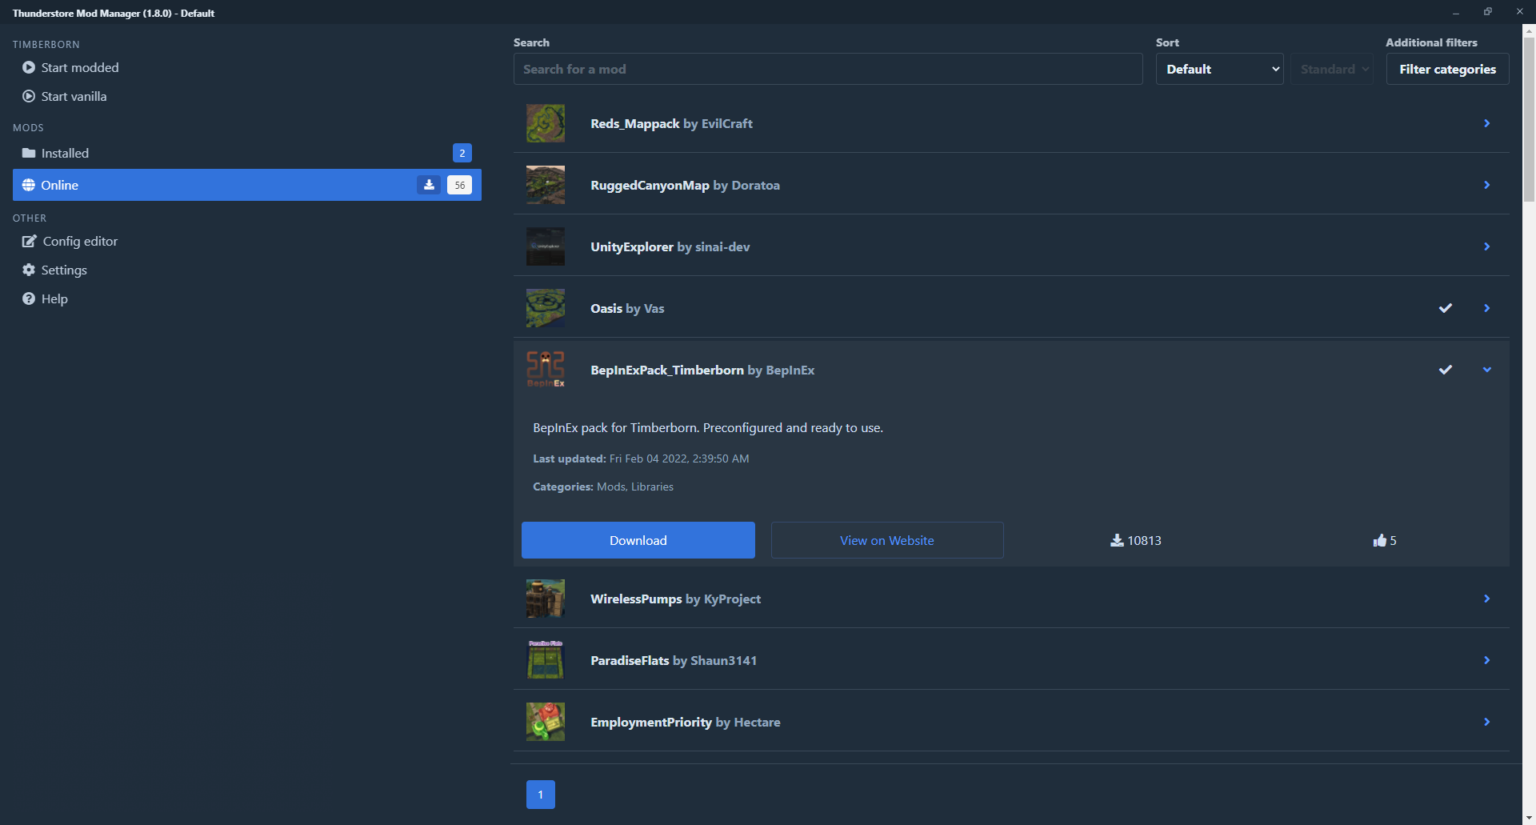Expand the RuggedCanyonMap mod entry

pos(1487,185)
